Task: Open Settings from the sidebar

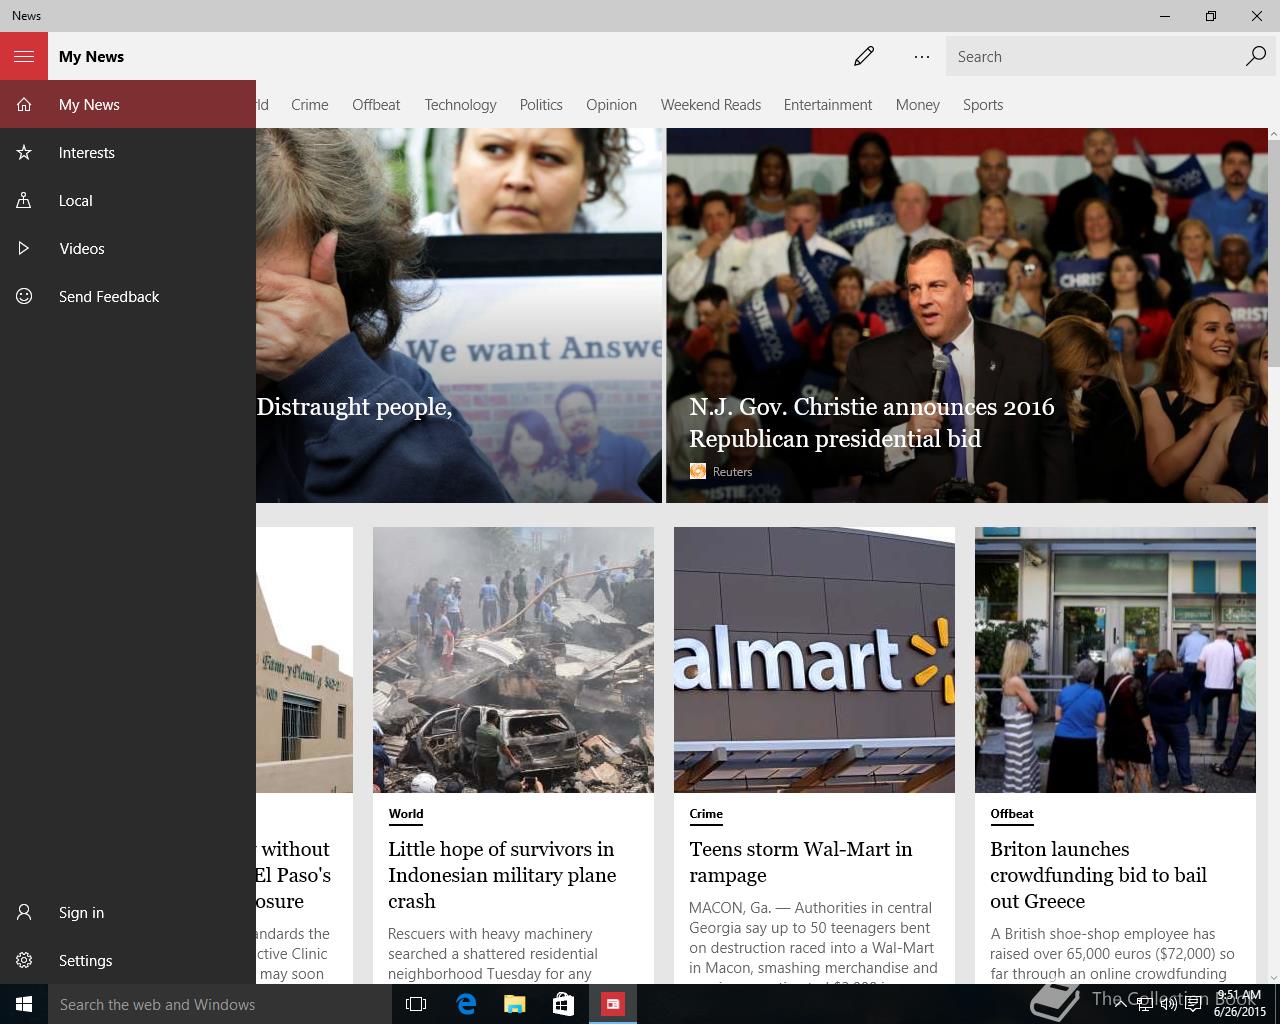Action: 128,960
